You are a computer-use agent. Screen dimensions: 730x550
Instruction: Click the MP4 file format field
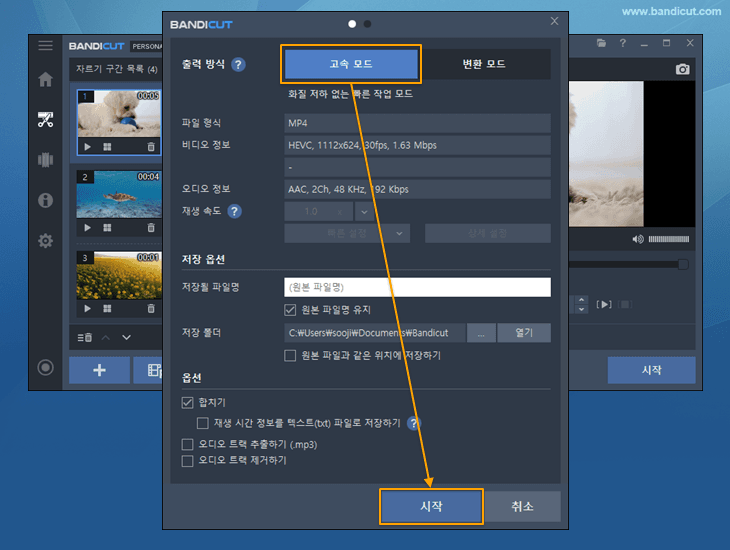coord(418,123)
